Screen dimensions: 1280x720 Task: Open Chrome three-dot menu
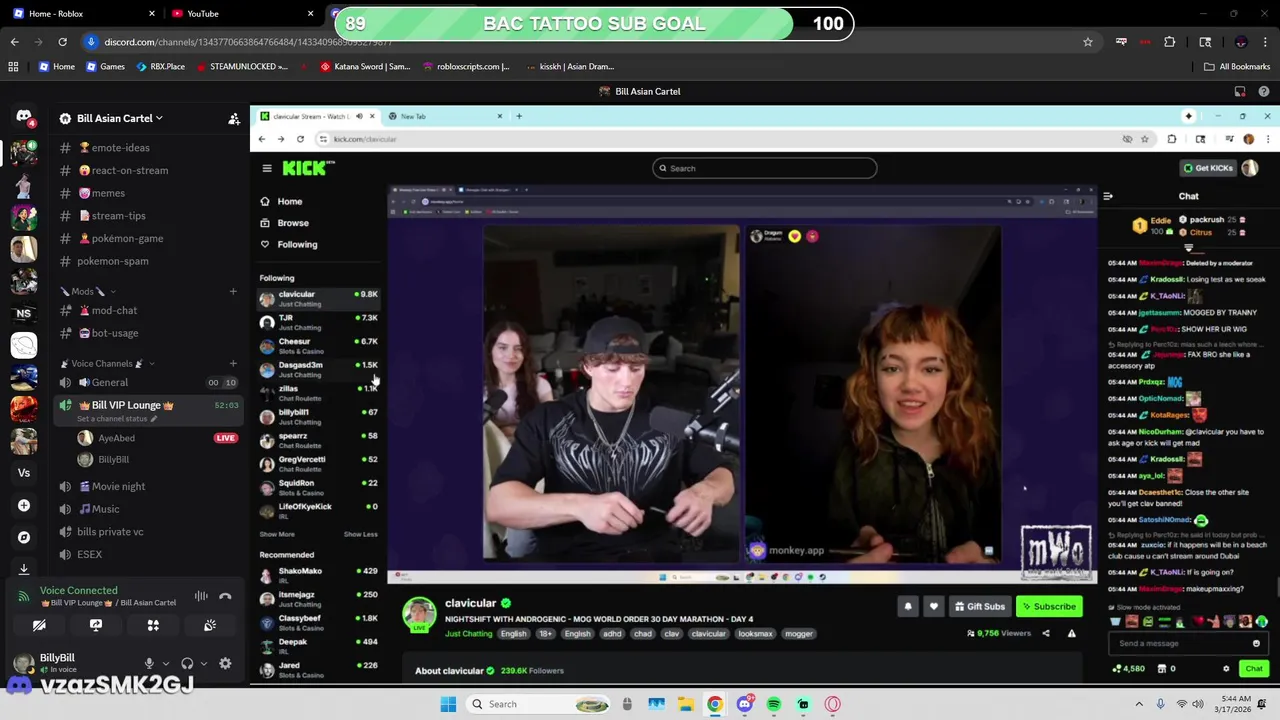(x=1265, y=42)
